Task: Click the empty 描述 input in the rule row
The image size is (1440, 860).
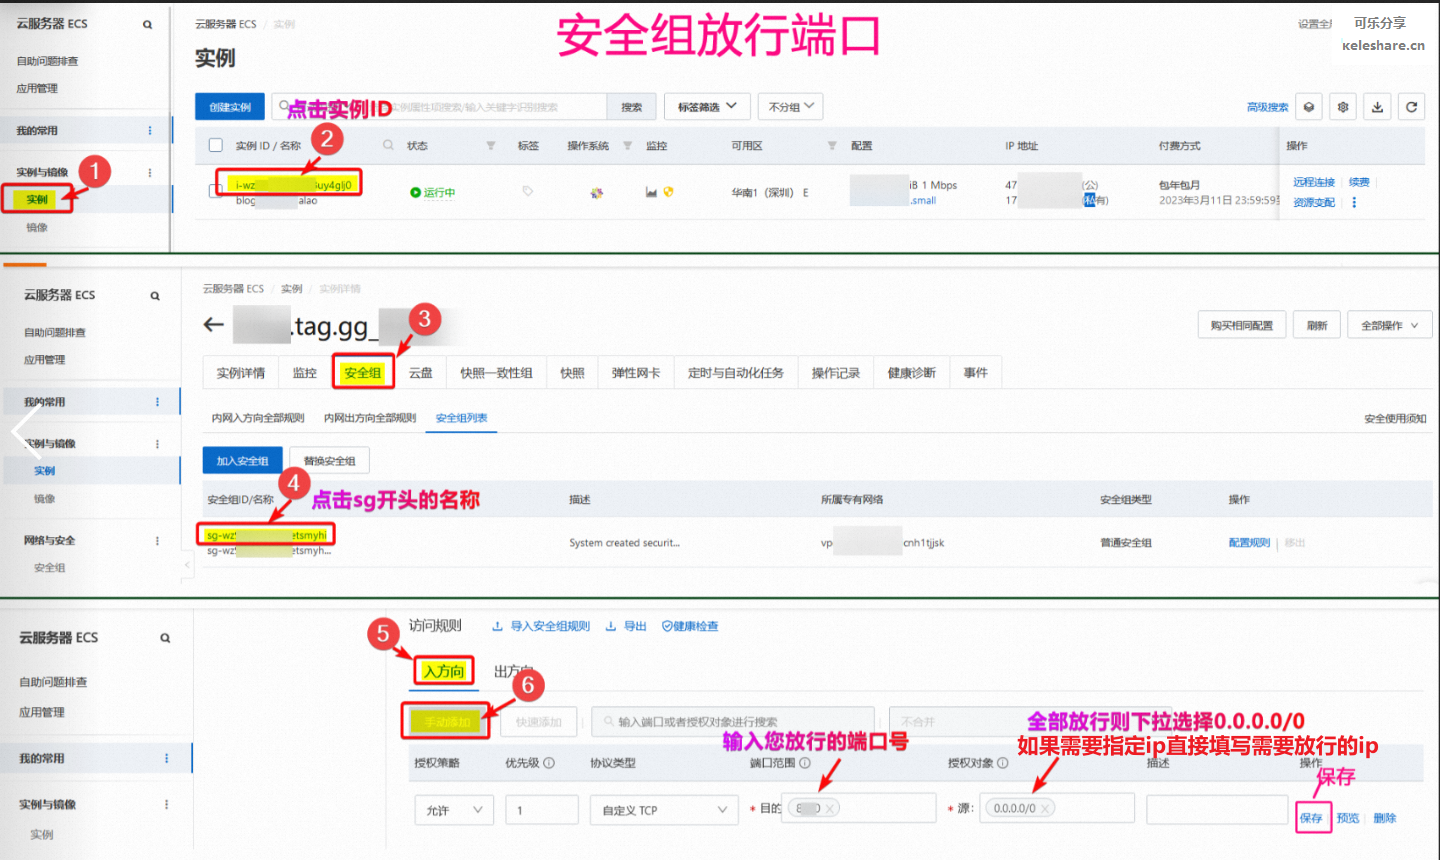Action: pyautogui.click(x=1217, y=810)
